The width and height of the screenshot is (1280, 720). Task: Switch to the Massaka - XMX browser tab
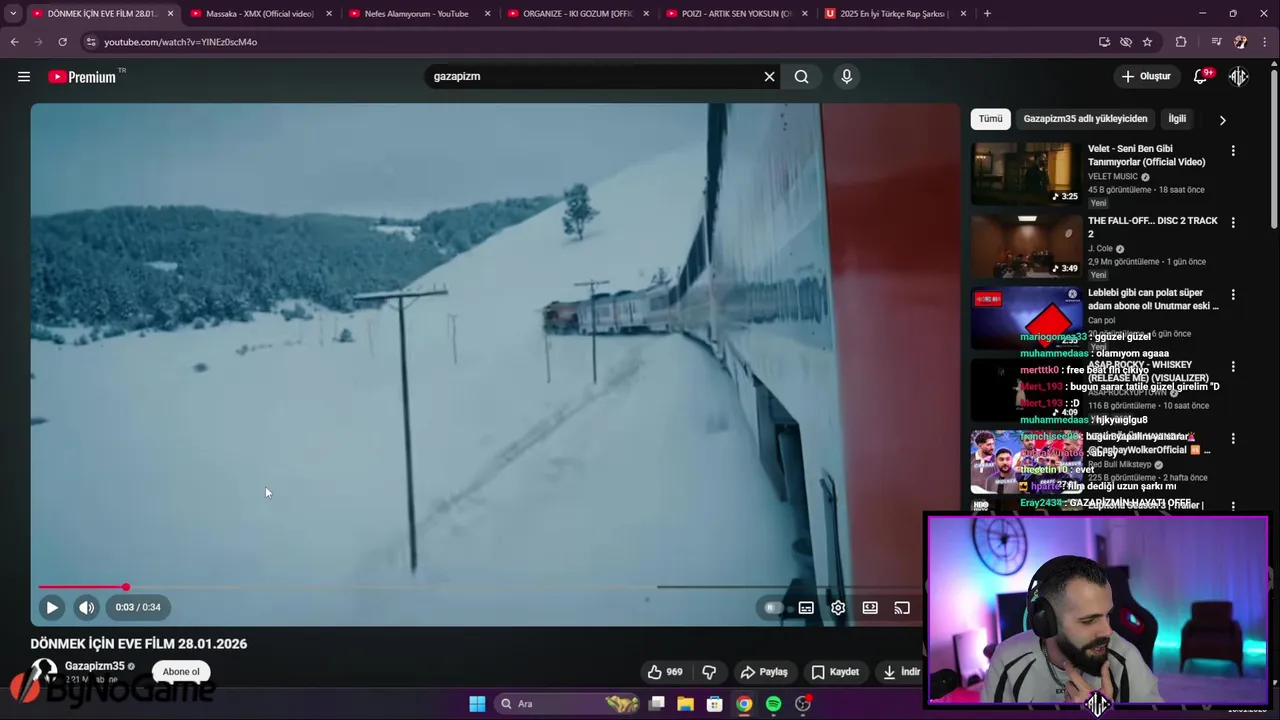pos(259,14)
